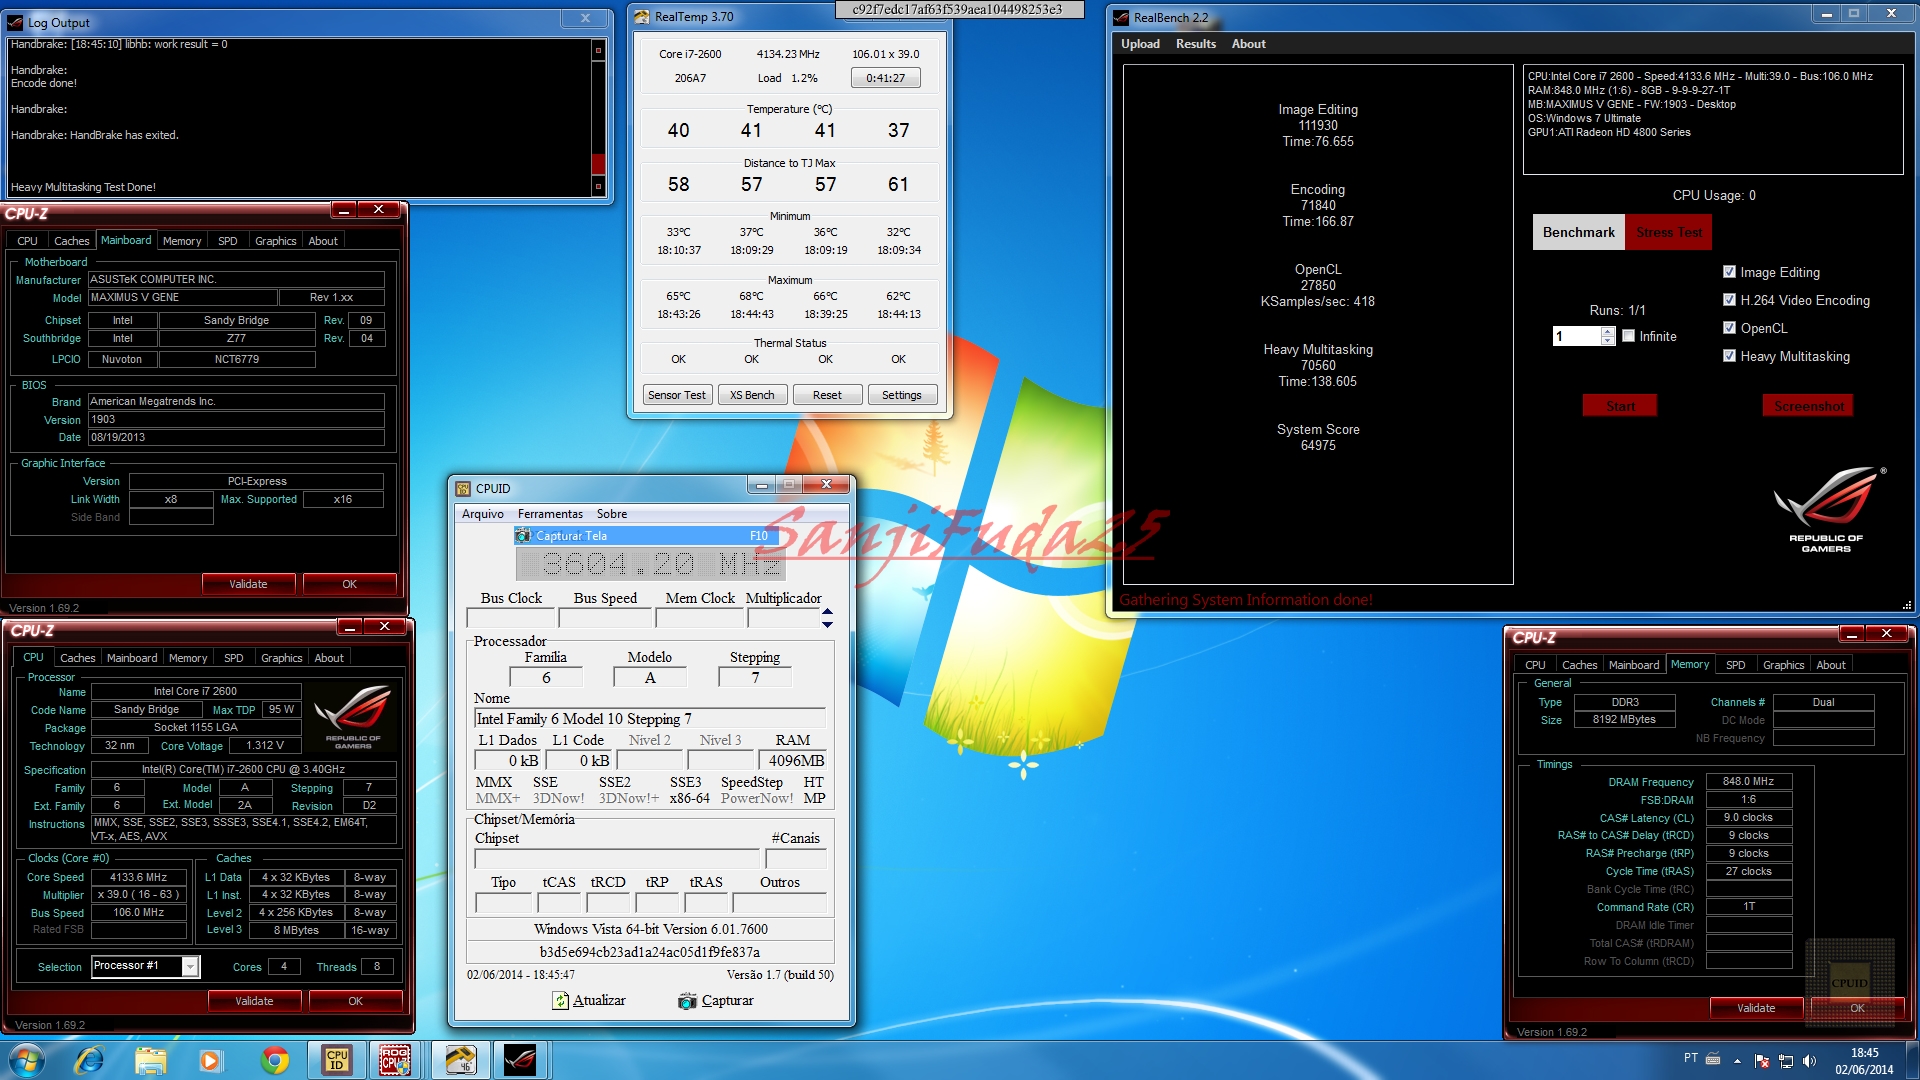Open the About menu in RealBench

(x=1248, y=44)
